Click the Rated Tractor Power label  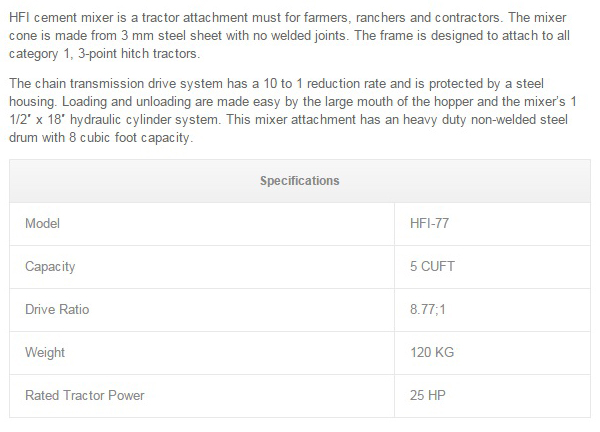(x=84, y=396)
